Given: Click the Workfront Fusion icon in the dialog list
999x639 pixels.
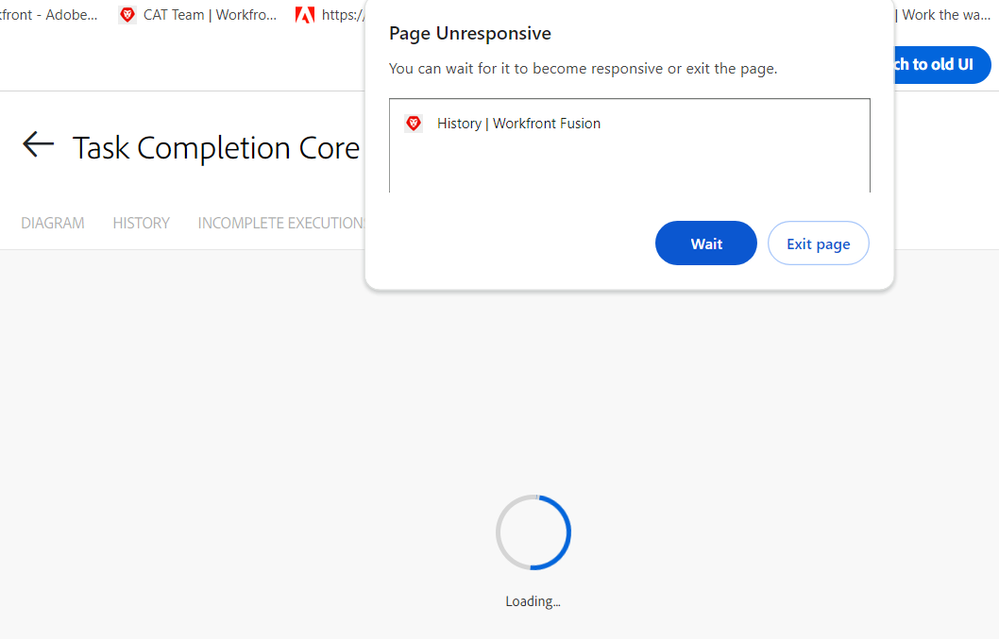Looking at the screenshot, I should 413,123.
